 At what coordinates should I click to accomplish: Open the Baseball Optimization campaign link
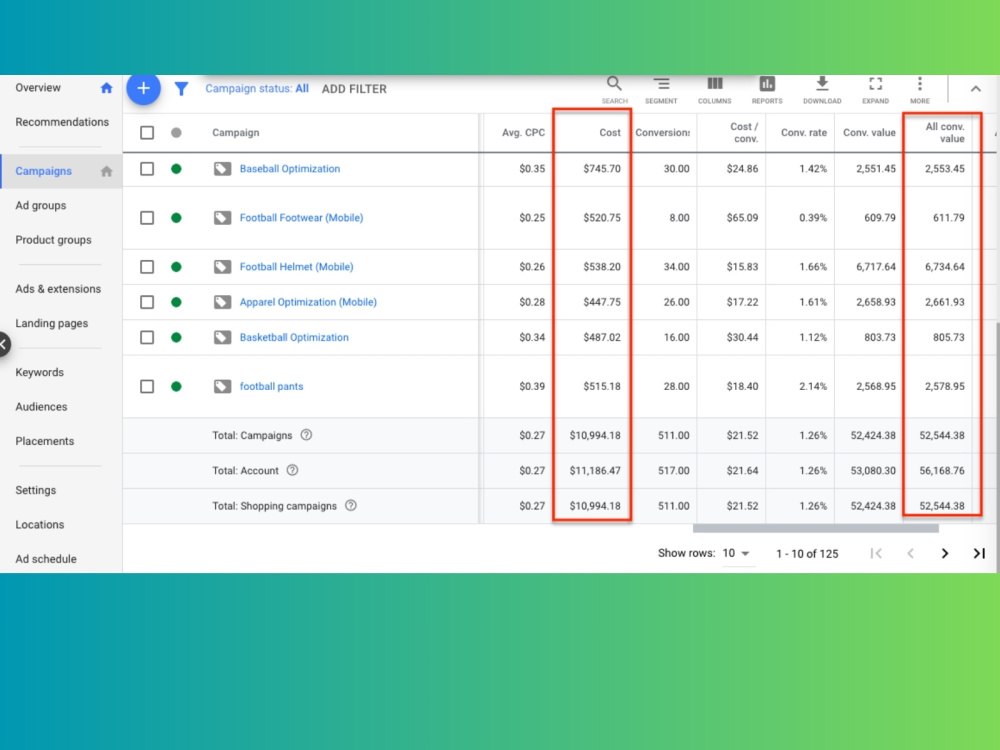tap(290, 169)
